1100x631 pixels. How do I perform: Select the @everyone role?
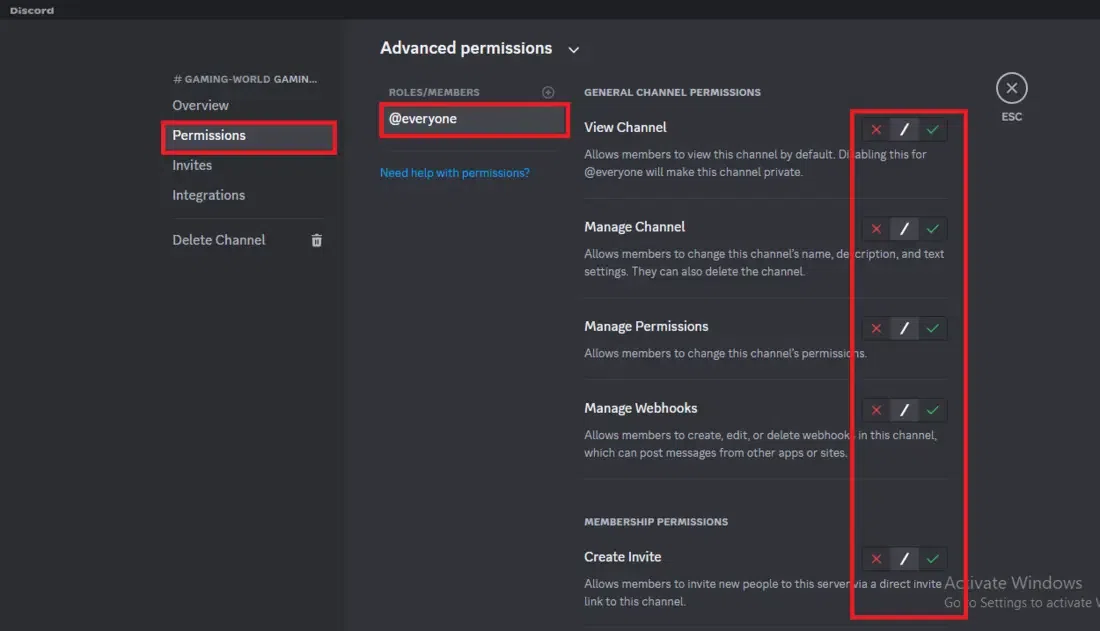click(423, 119)
